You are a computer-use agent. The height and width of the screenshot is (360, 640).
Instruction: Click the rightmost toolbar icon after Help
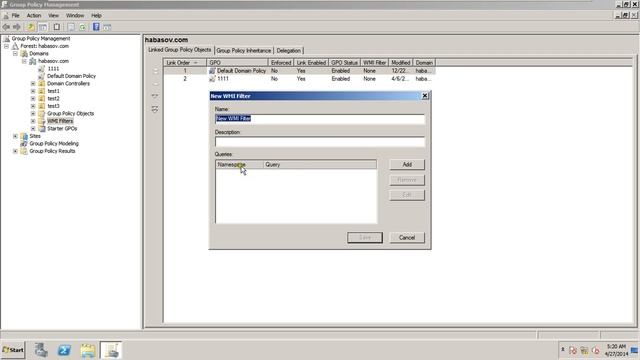pyautogui.click(x=107, y=27)
